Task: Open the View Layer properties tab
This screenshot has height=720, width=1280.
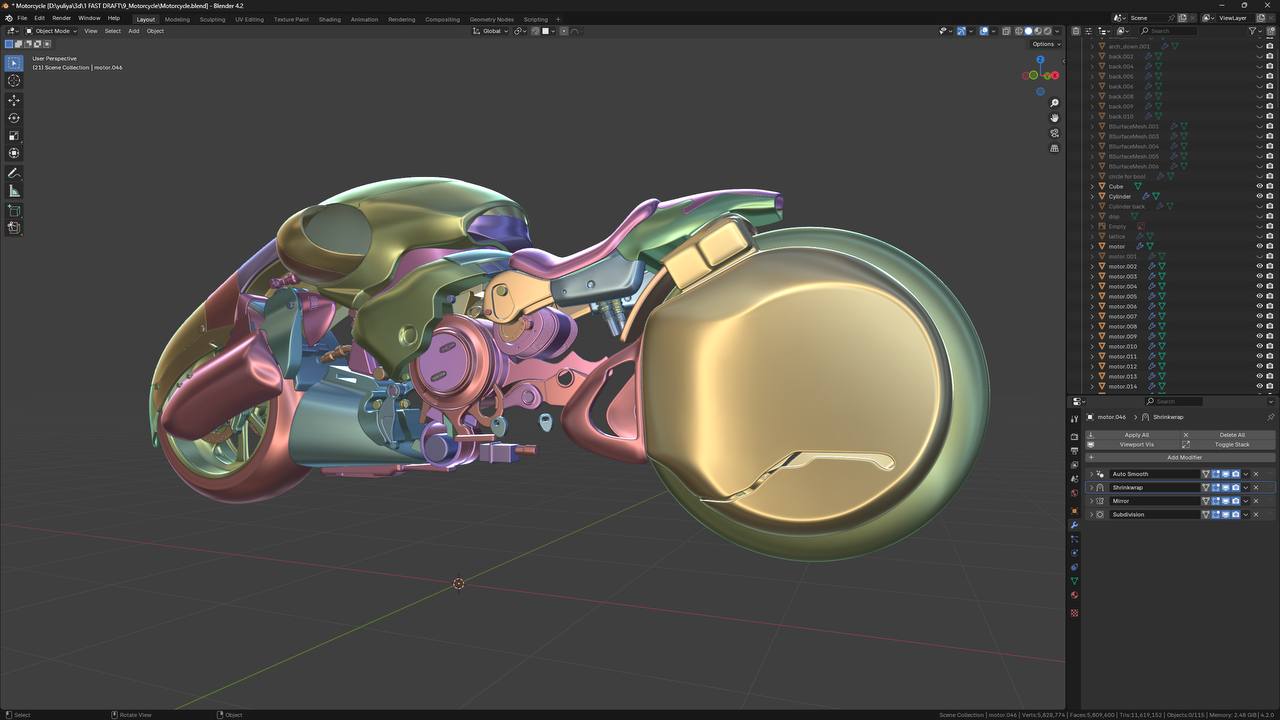Action: pyautogui.click(x=1074, y=465)
